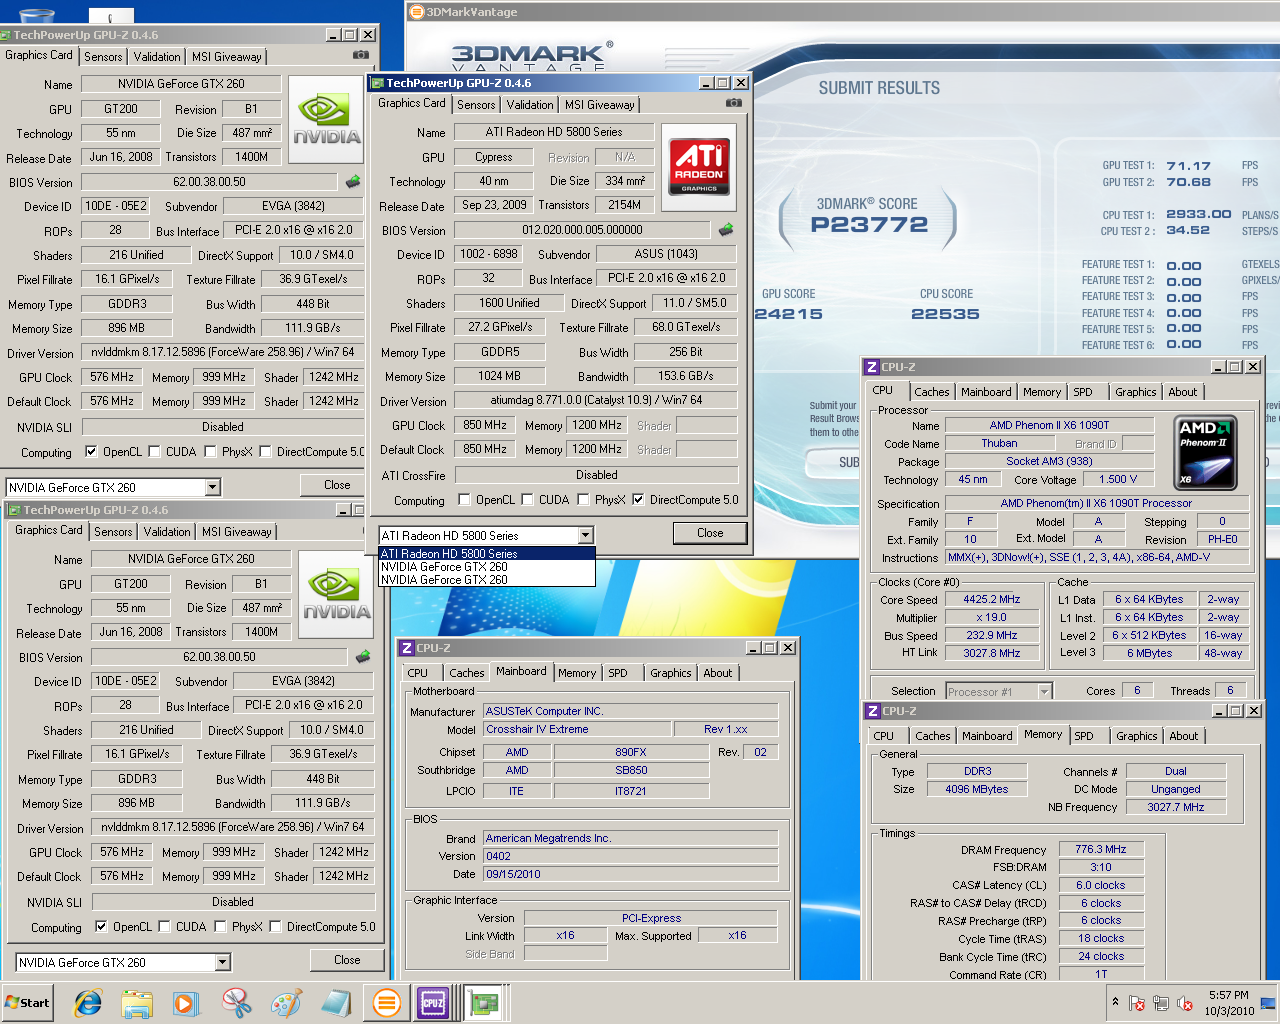Show hidden tray icons arrow

(1115, 1002)
